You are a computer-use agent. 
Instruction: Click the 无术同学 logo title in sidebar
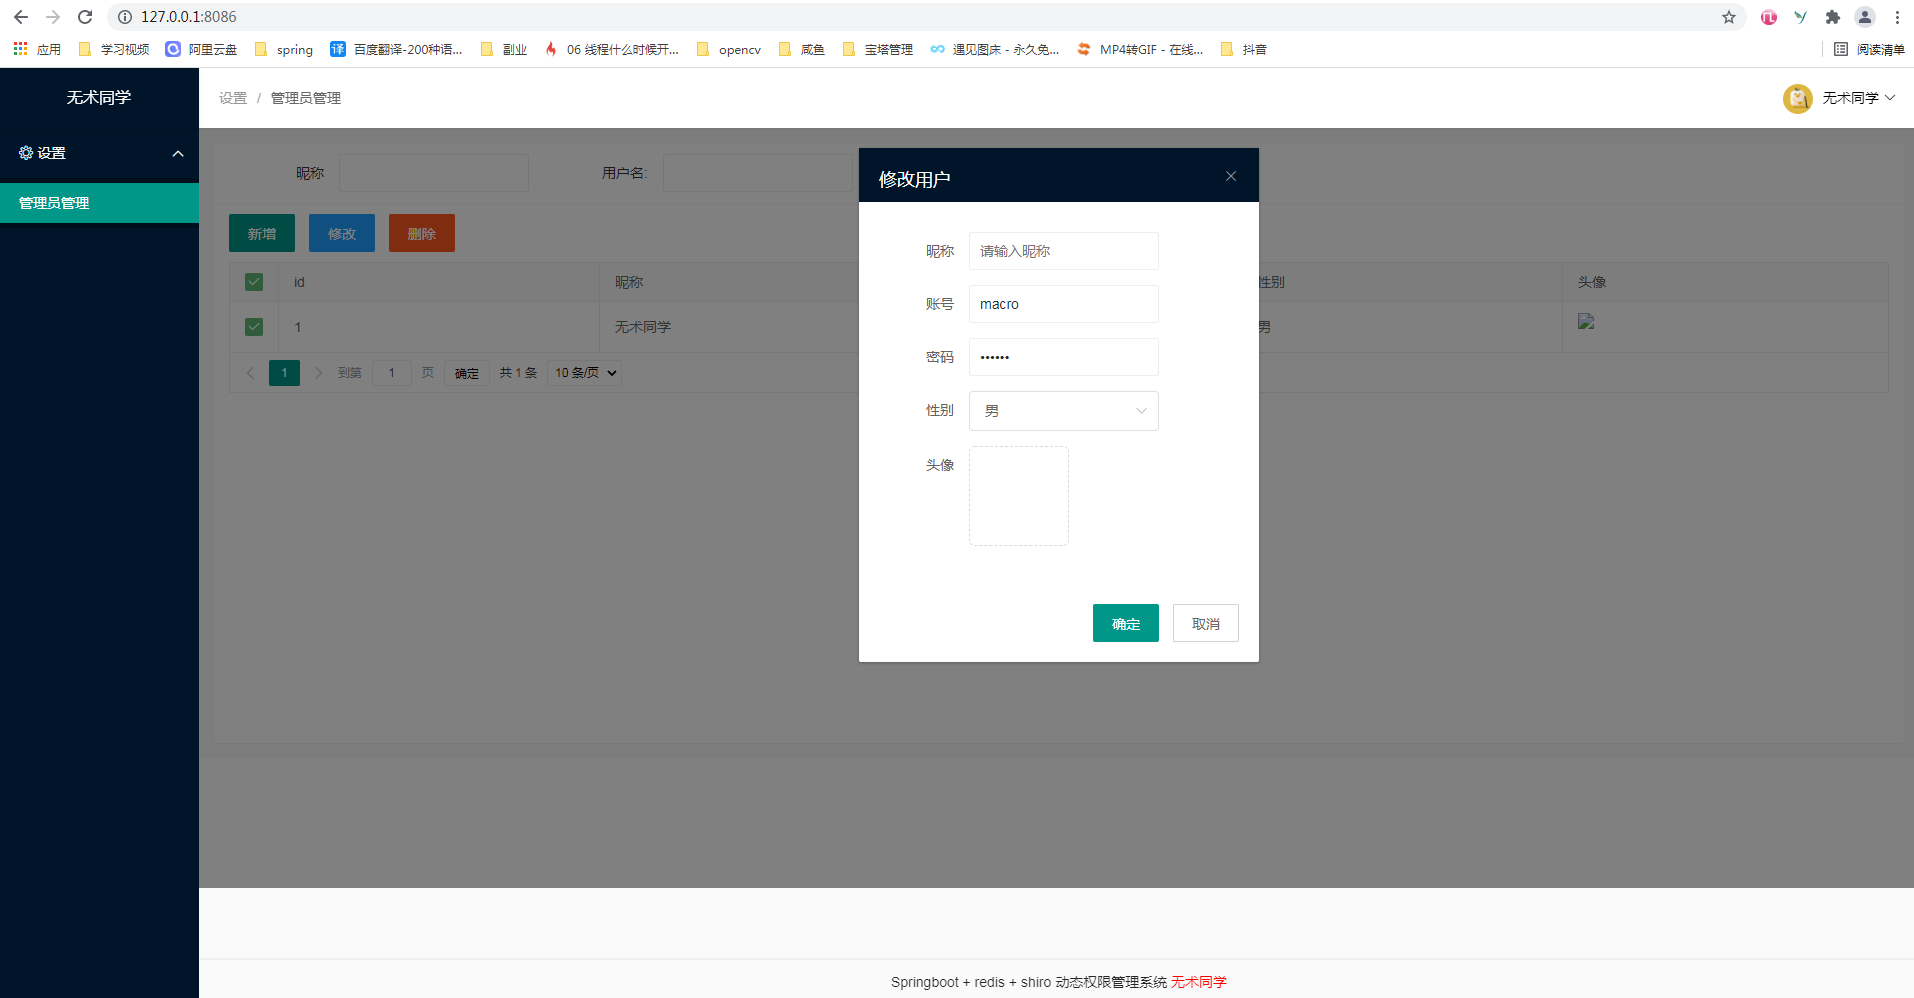pos(99,98)
